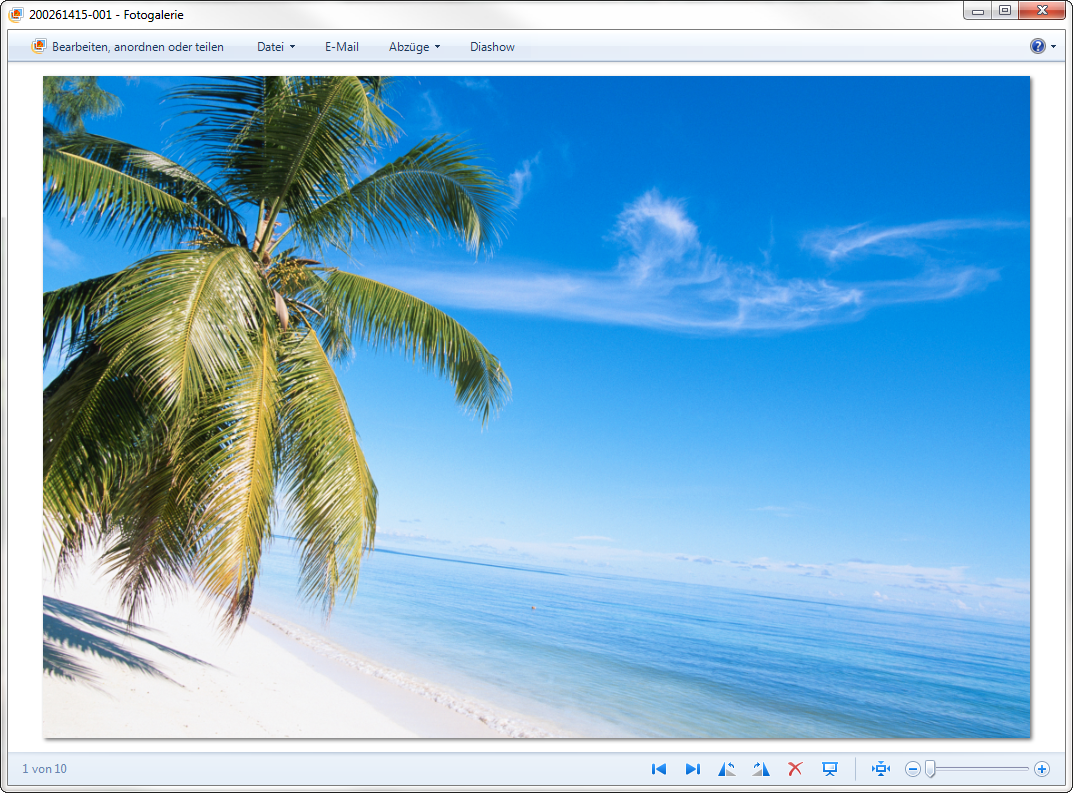This screenshot has width=1073, height=793.
Task: Click the blue help question mark
Action: coord(1037,46)
